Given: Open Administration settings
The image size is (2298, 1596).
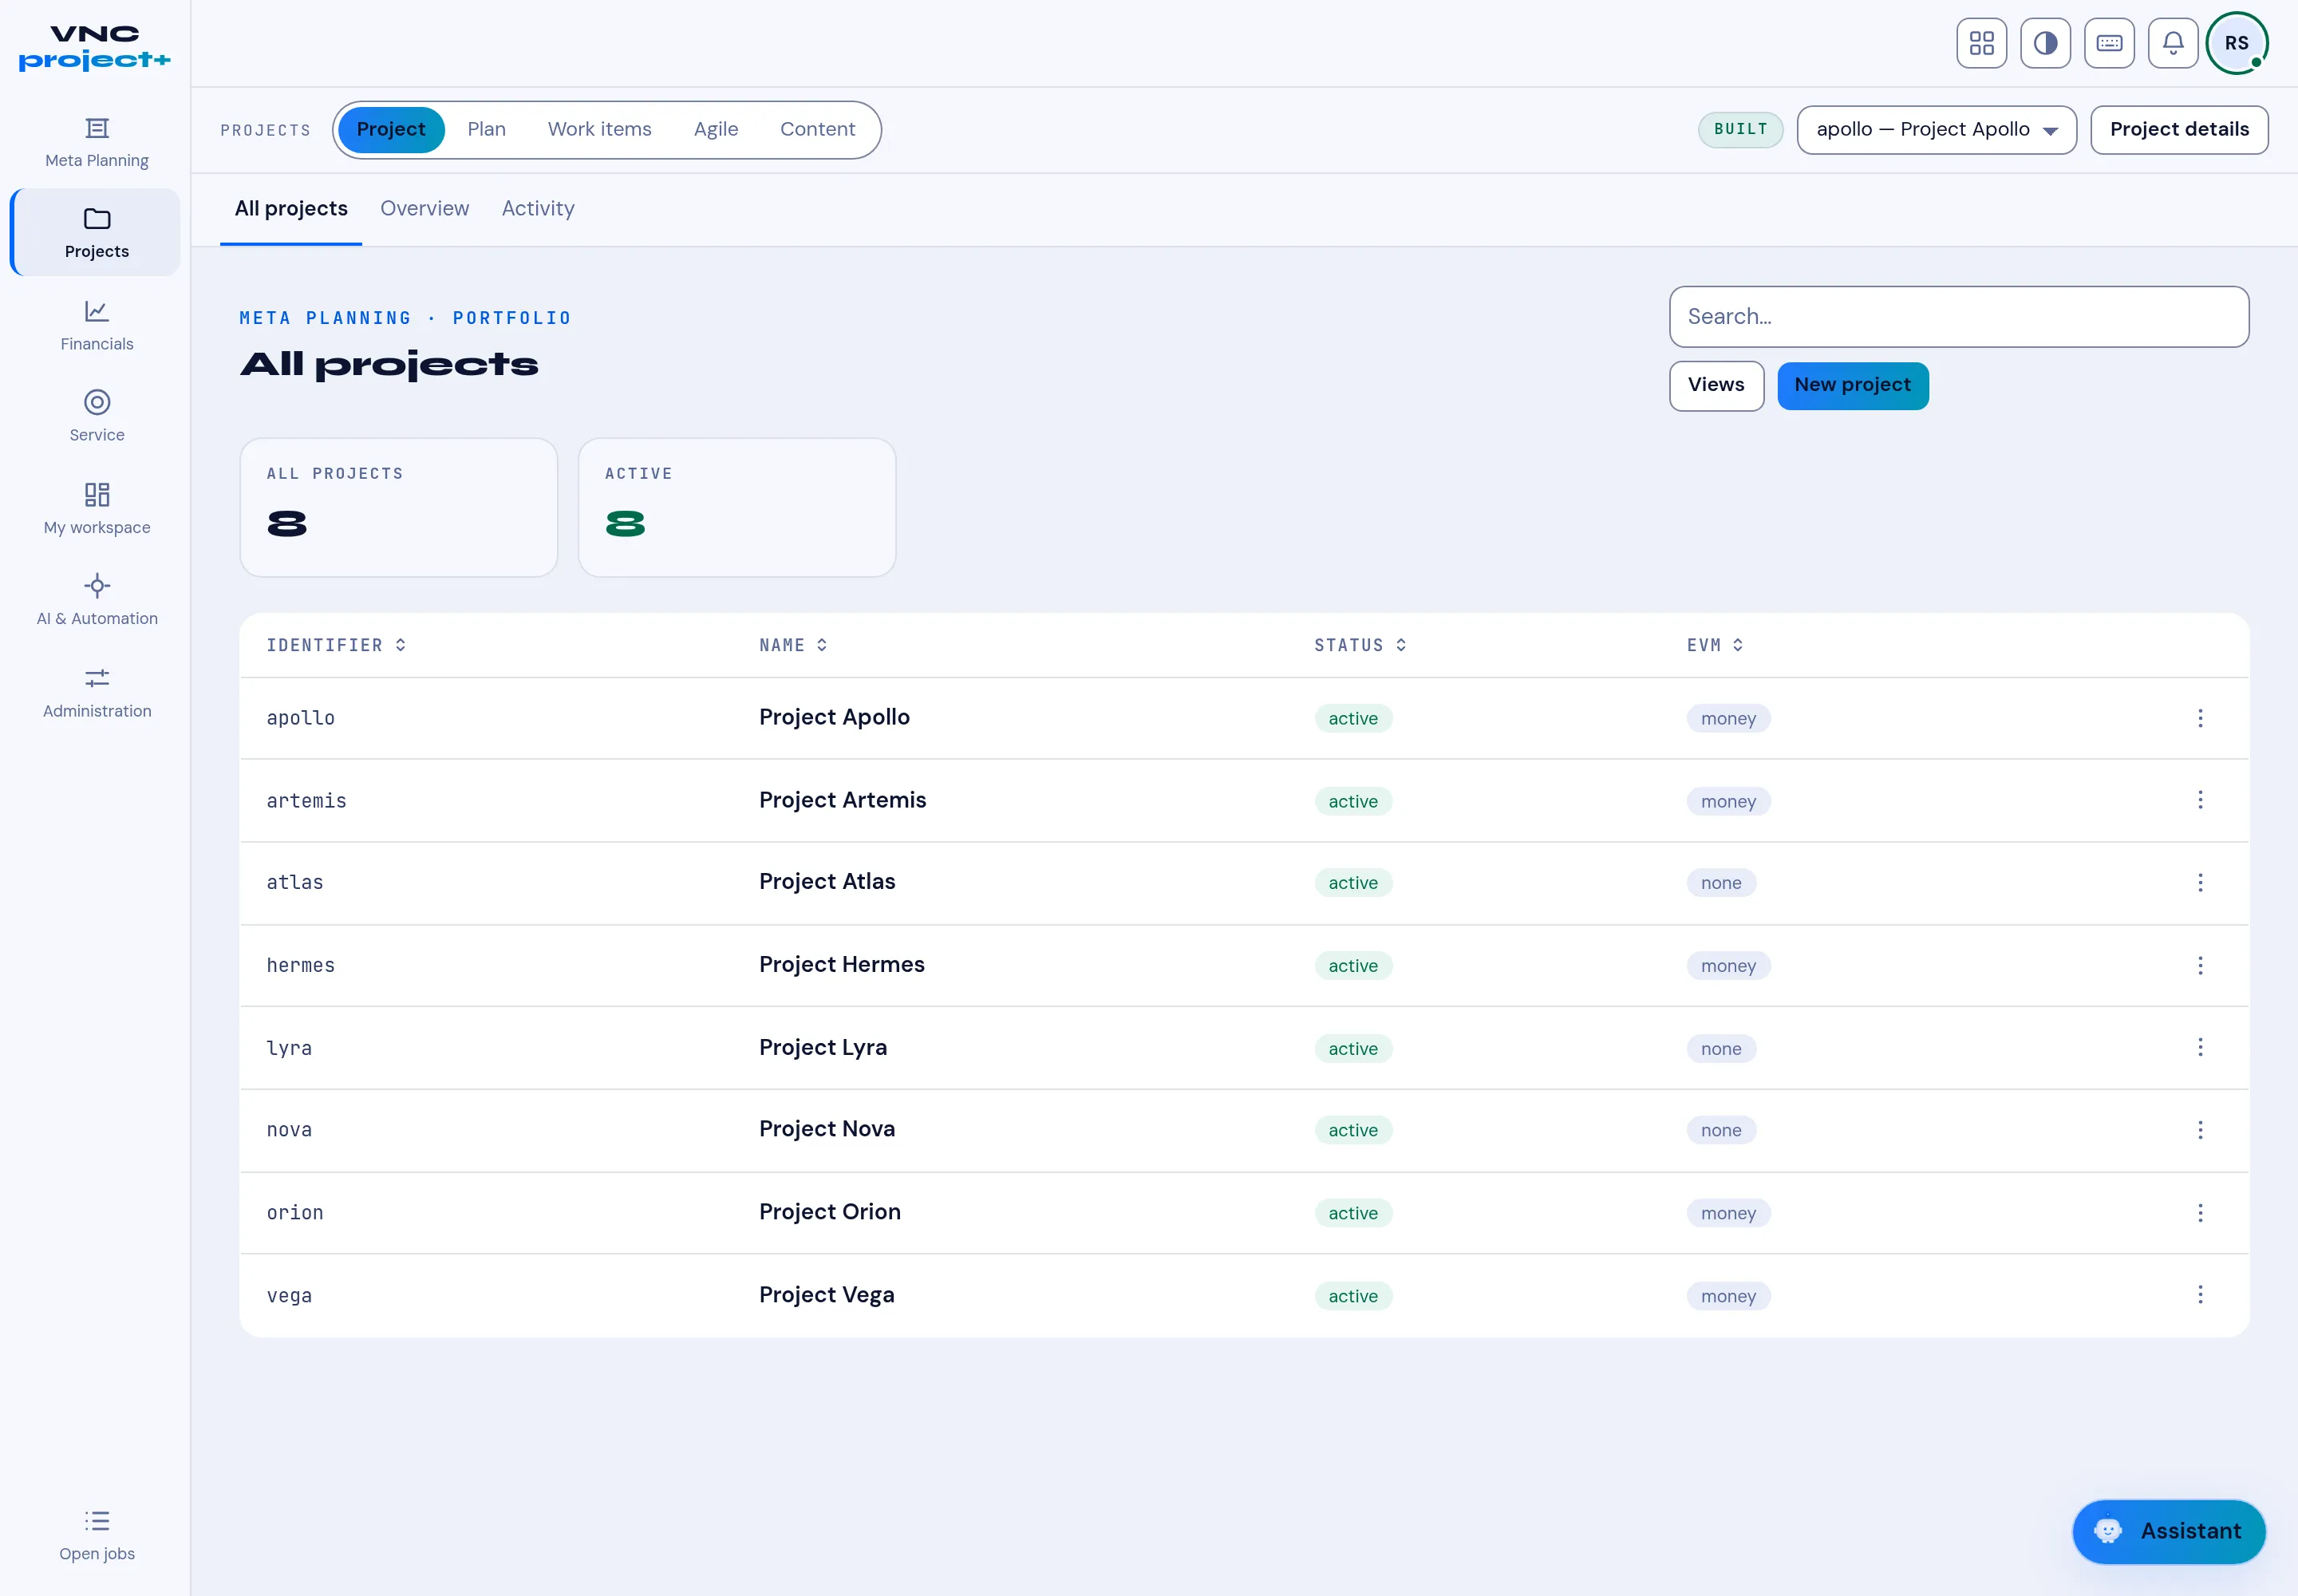Looking at the screenshot, I should 96,693.
